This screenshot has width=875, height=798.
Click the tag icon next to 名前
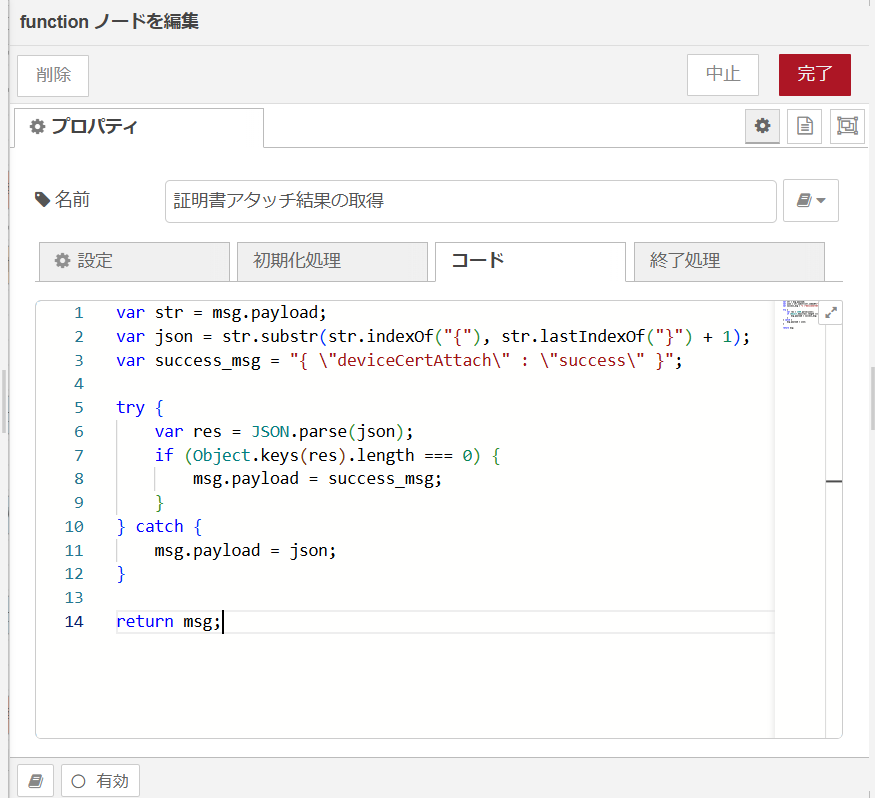[x=42, y=199]
